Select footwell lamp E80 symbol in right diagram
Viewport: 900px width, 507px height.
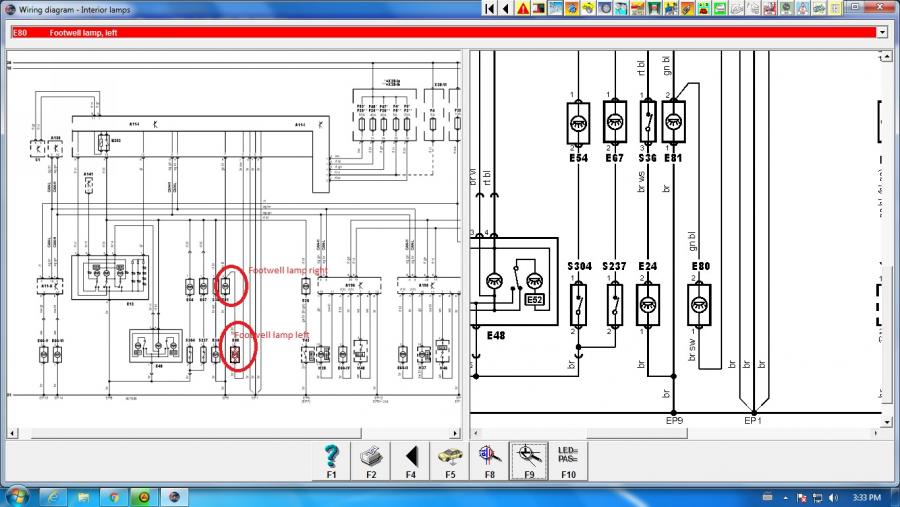click(x=699, y=304)
